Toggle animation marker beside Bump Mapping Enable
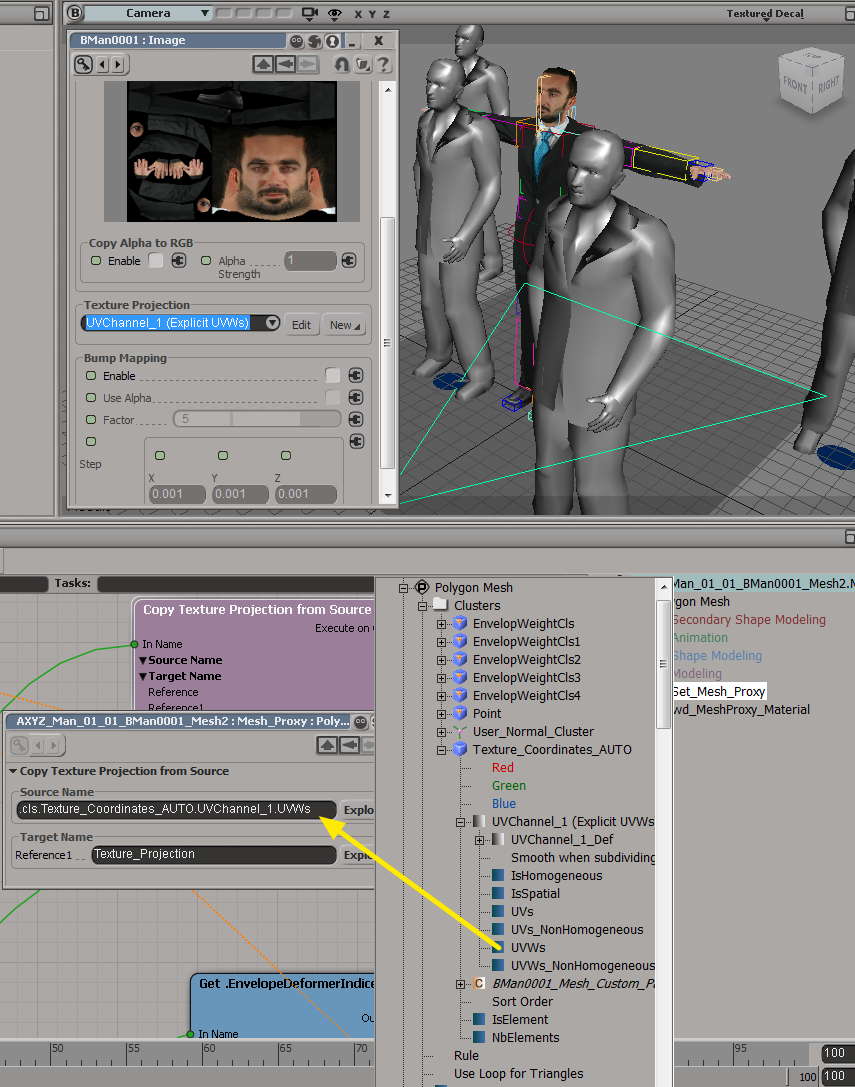The width and height of the screenshot is (855, 1087). click(x=91, y=376)
